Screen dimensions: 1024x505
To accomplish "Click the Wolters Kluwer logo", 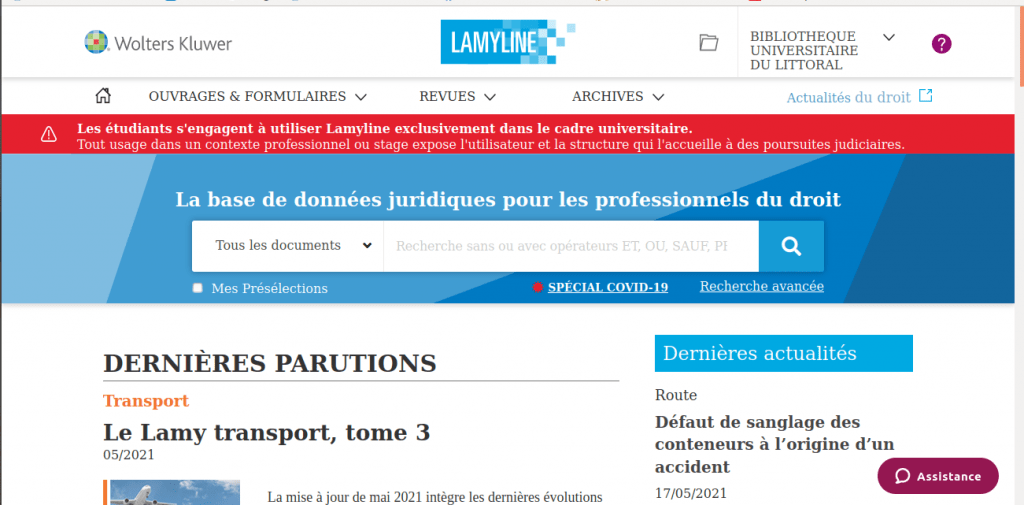I will [158, 43].
